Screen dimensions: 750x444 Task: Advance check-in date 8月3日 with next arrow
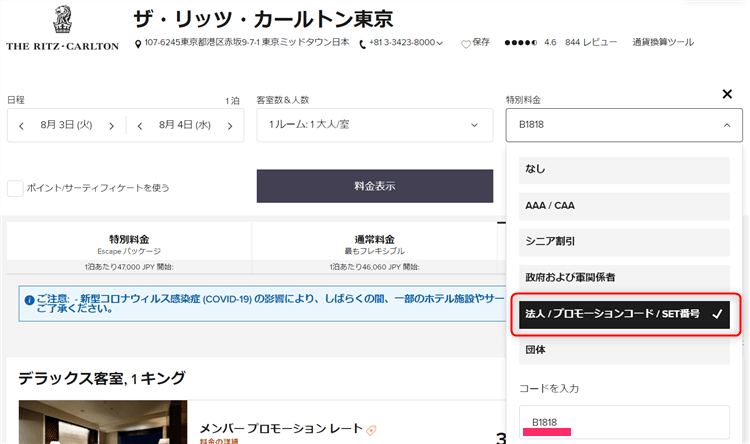tap(111, 126)
